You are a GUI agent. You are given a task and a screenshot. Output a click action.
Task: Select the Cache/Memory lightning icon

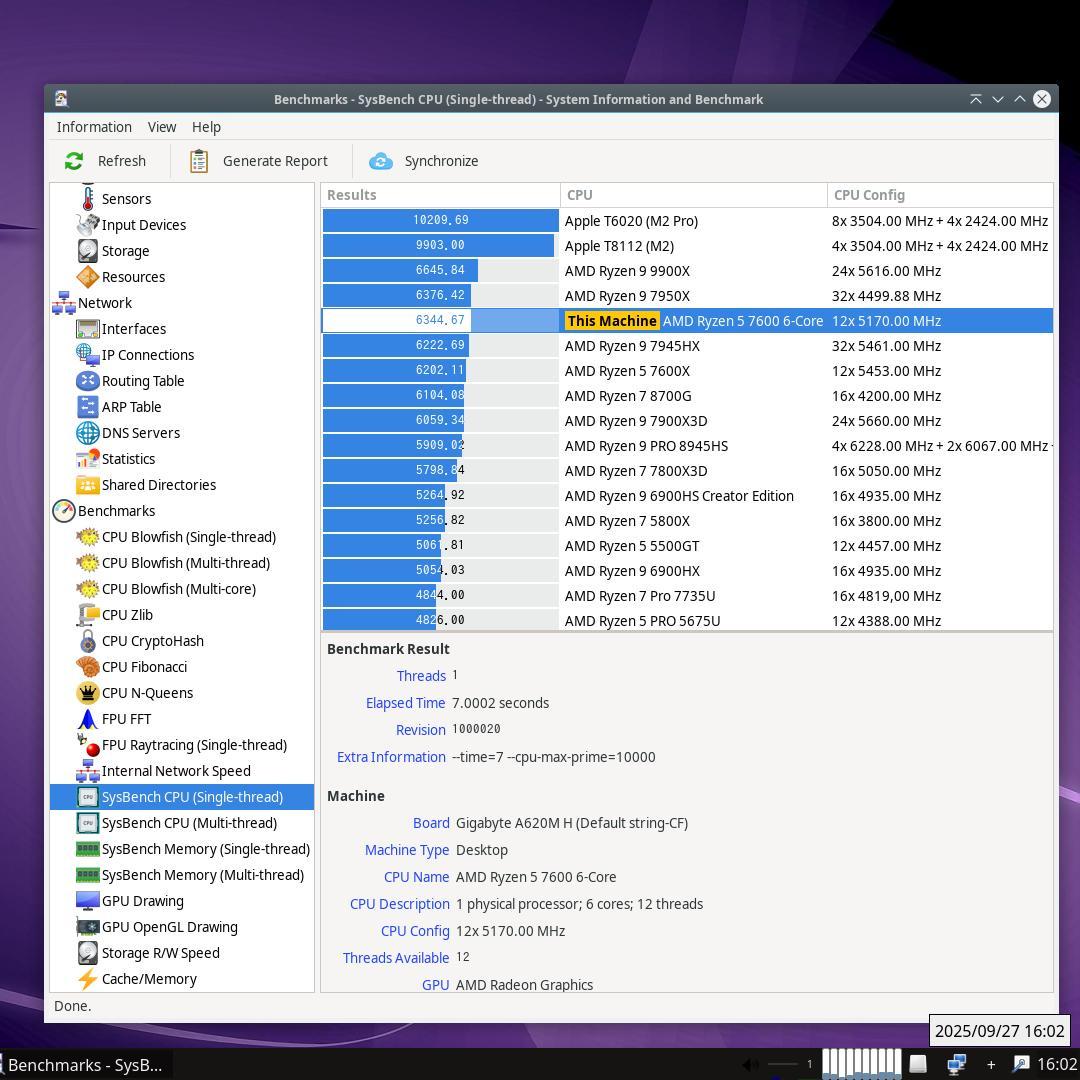88,979
